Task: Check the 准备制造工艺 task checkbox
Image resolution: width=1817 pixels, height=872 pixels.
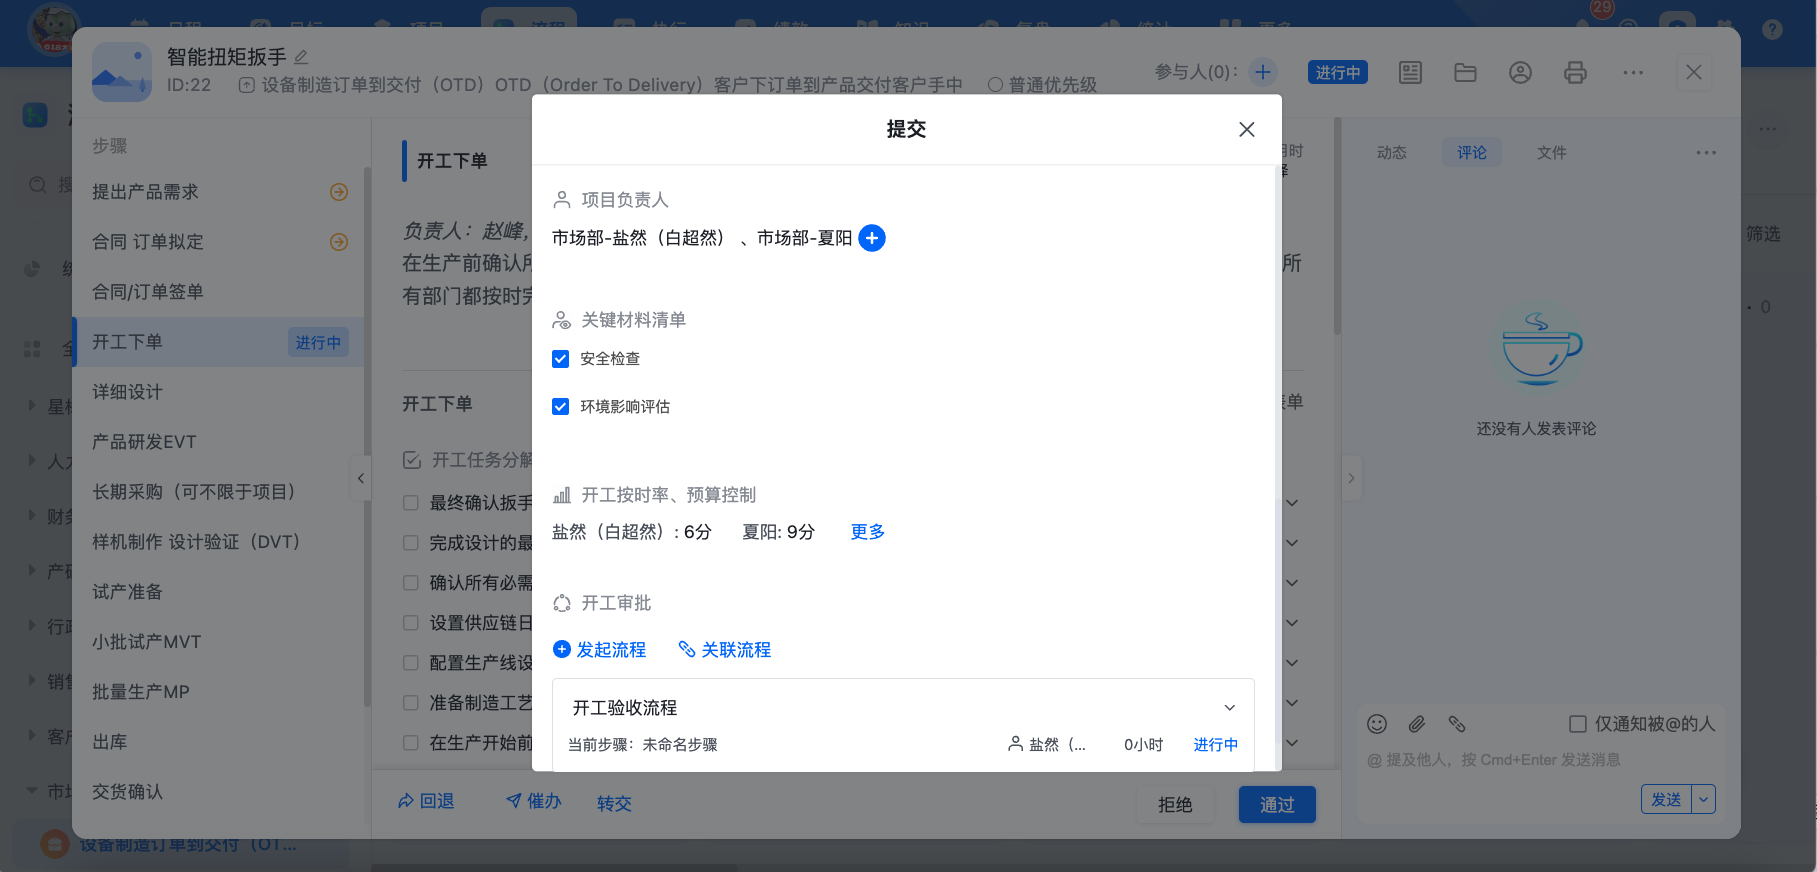Action: point(411,703)
